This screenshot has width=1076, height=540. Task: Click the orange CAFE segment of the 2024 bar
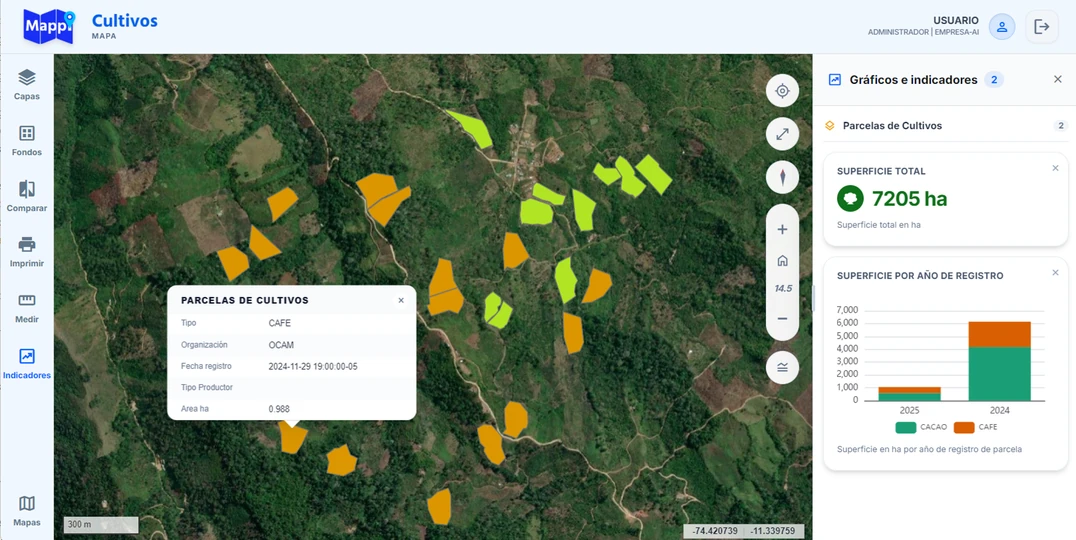point(1000,334)
